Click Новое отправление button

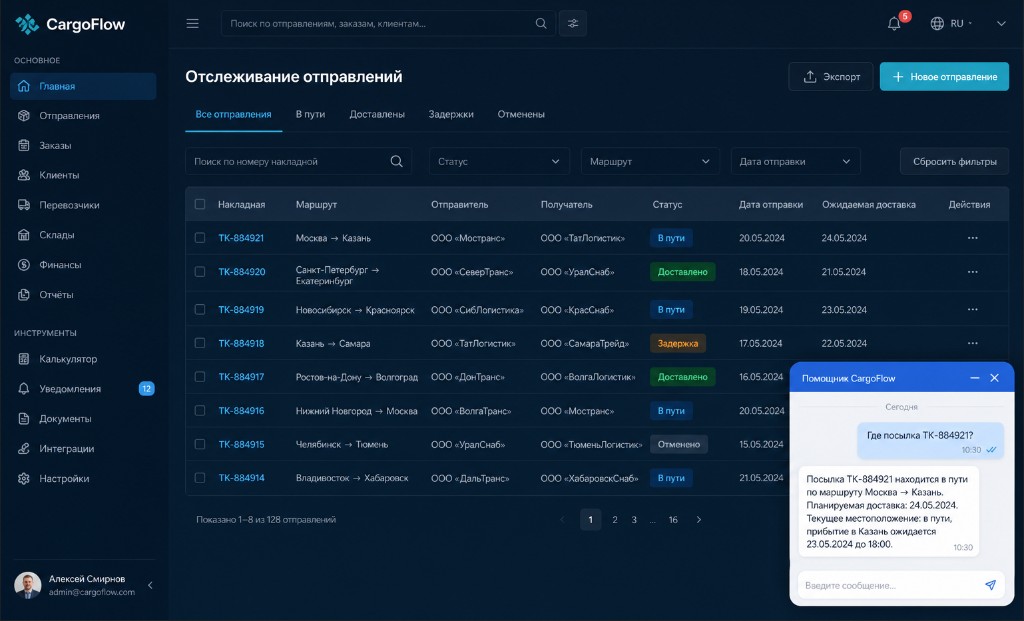pos(944,76)
